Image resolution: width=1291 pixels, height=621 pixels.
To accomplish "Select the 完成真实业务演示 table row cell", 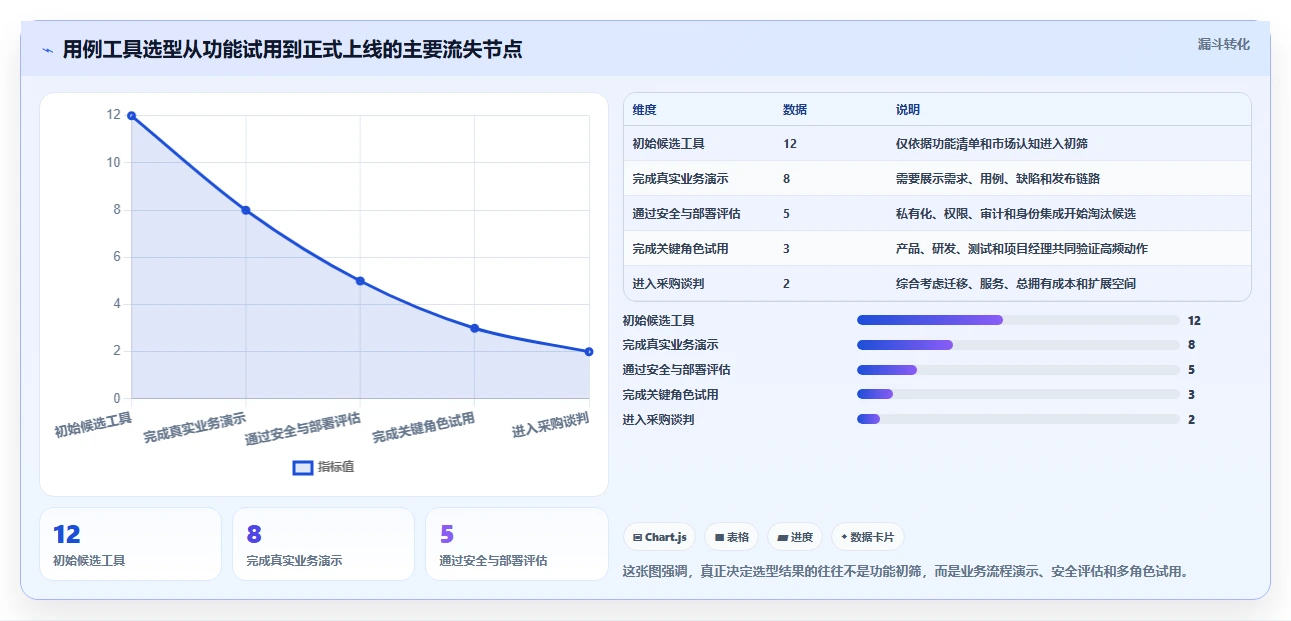I will tap(680, 179).
